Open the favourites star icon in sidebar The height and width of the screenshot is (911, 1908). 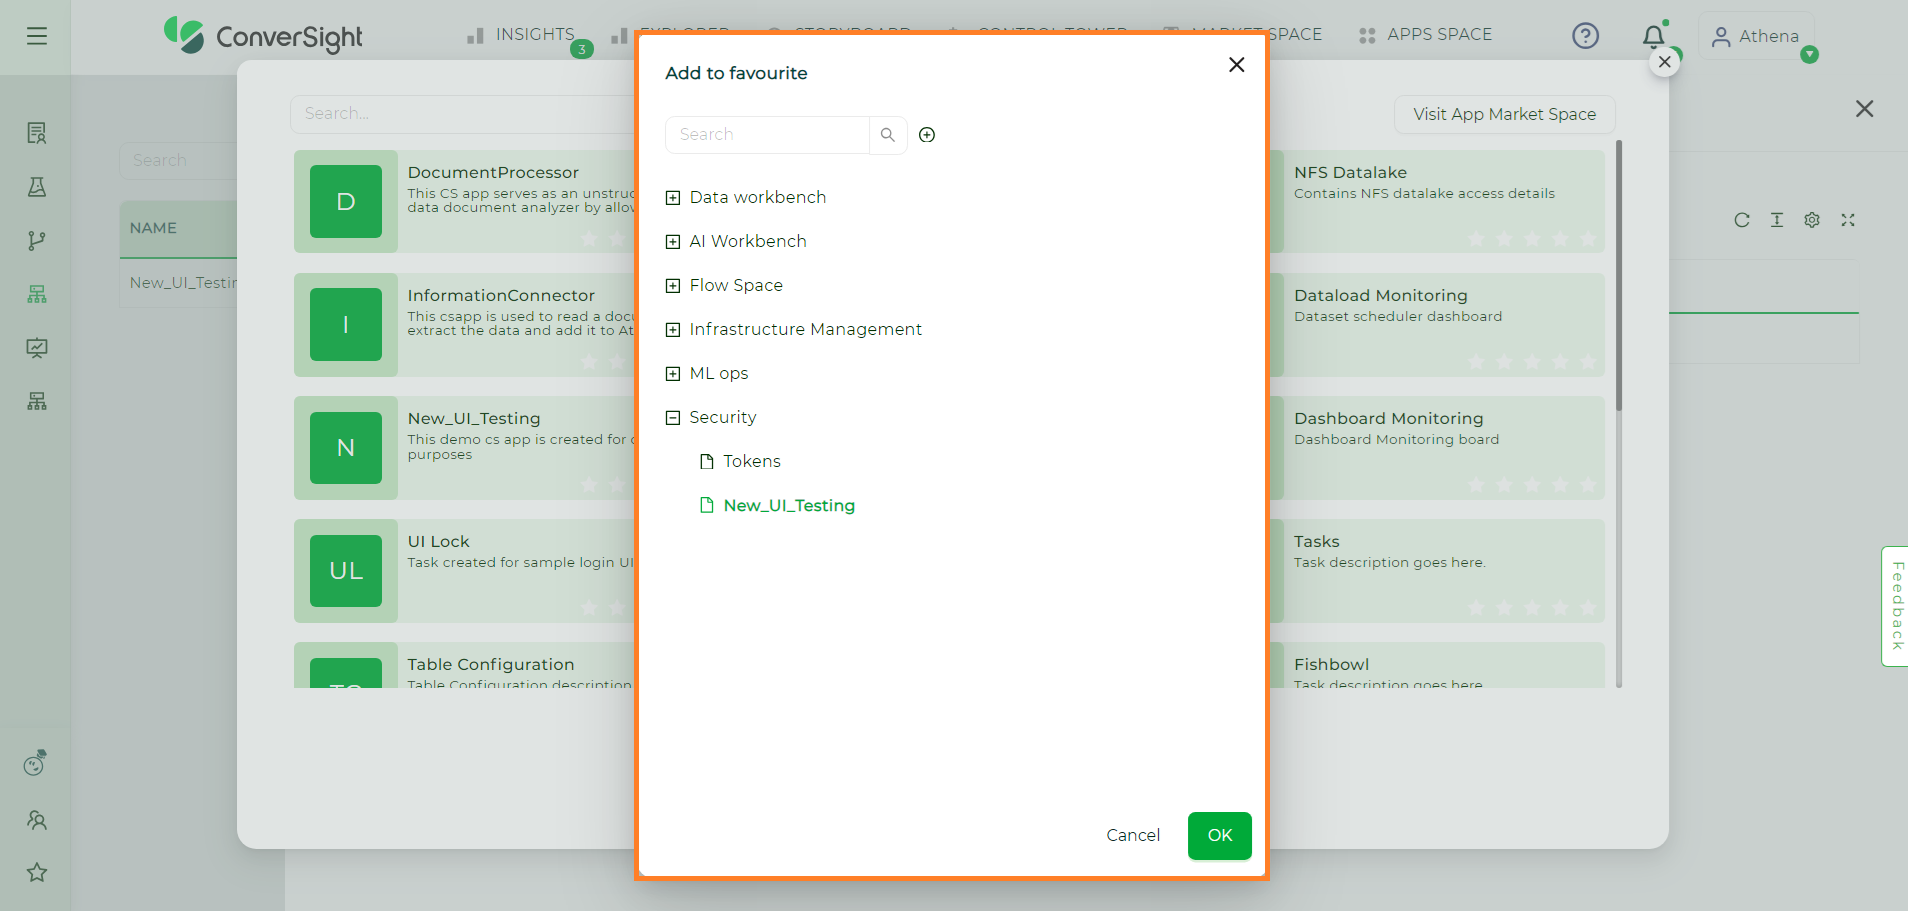[37, 872]
